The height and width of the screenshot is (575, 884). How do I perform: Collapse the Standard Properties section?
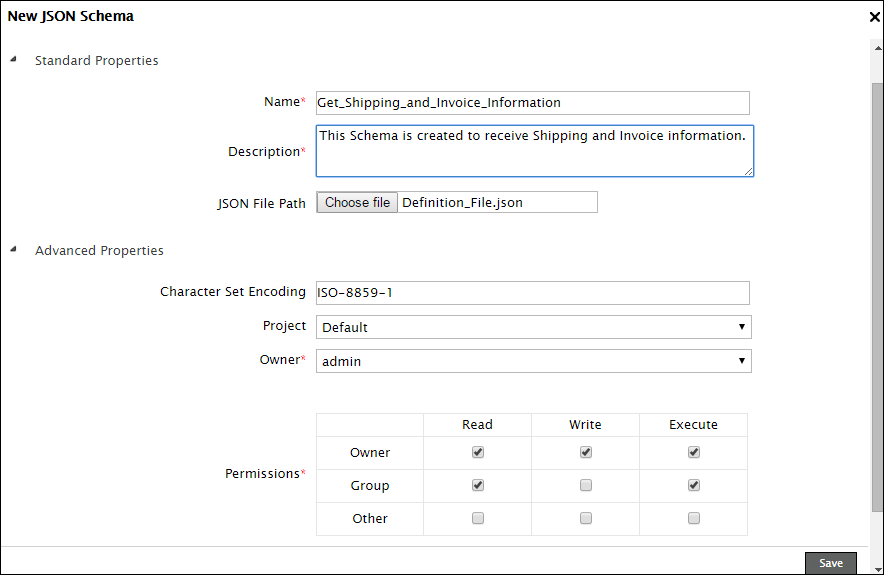(14, 59)
